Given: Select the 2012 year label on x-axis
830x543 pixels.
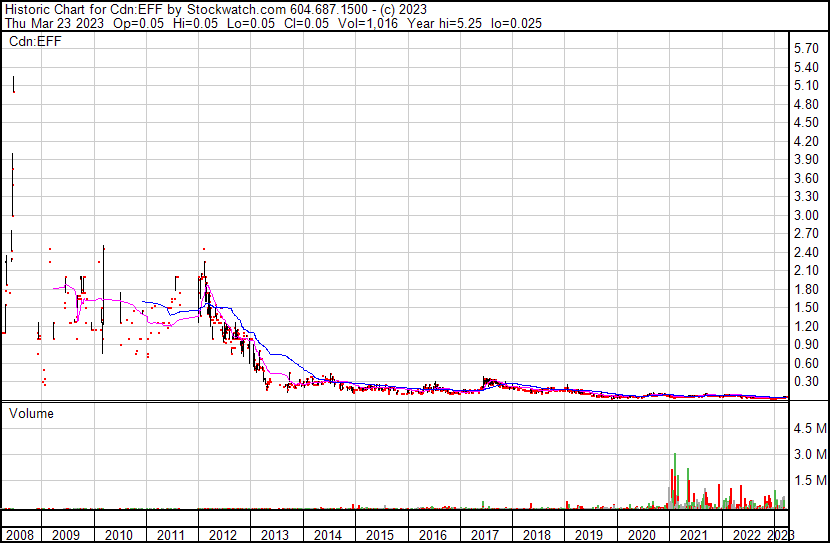Looking at the screenshot, I should (x=223, y=535).
